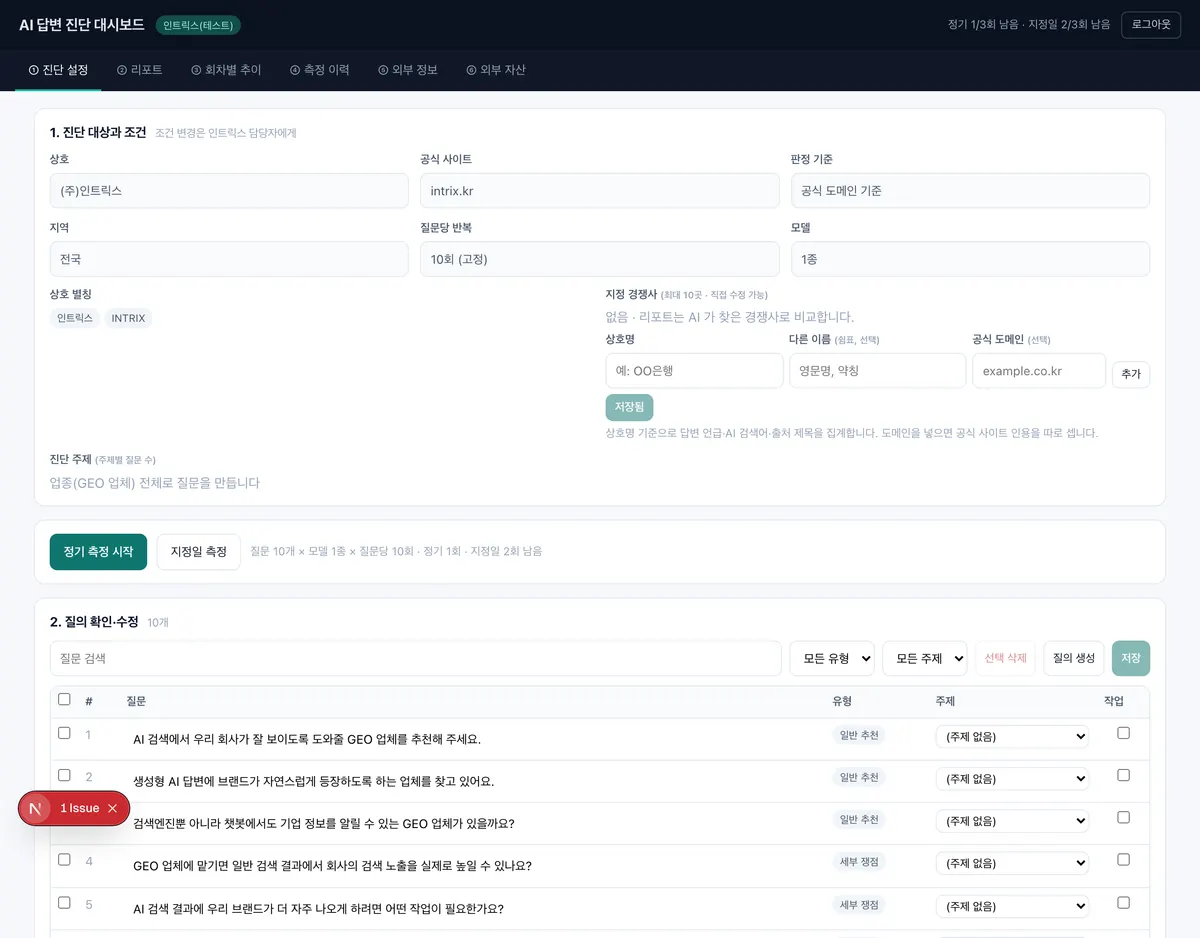1200x938 pixels.
Task: Toggle the 작업 checkbox for question 2
Action: [1123, 775]
